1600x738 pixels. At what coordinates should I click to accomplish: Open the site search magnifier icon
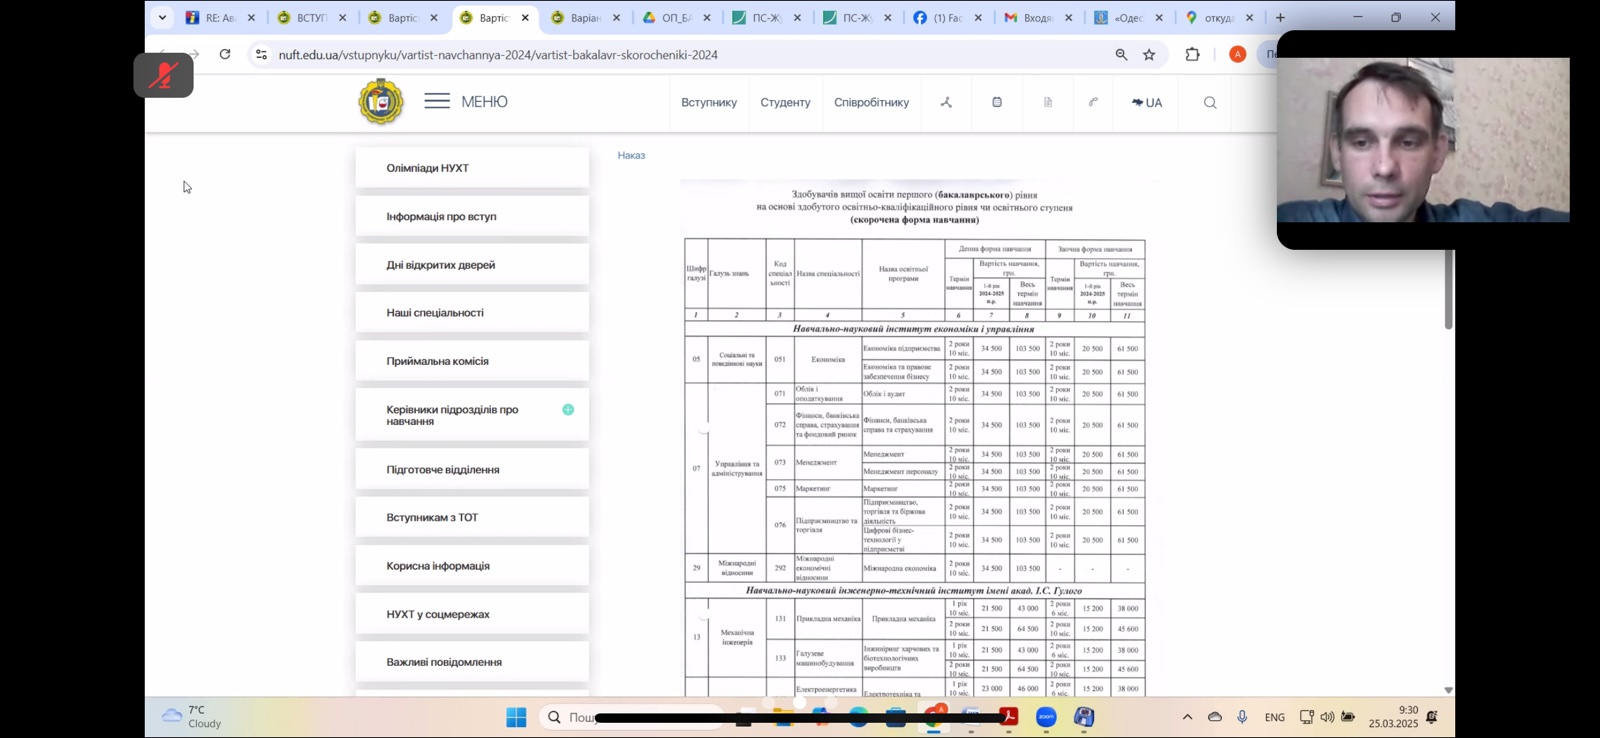tap(1210, 103)
